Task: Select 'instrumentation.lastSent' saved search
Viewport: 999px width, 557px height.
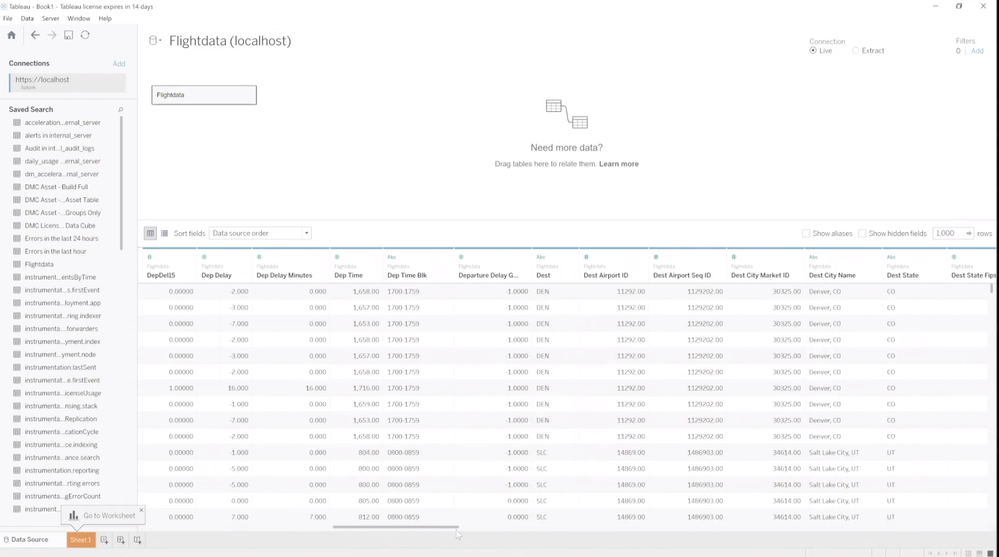Action: coord(61,367)
